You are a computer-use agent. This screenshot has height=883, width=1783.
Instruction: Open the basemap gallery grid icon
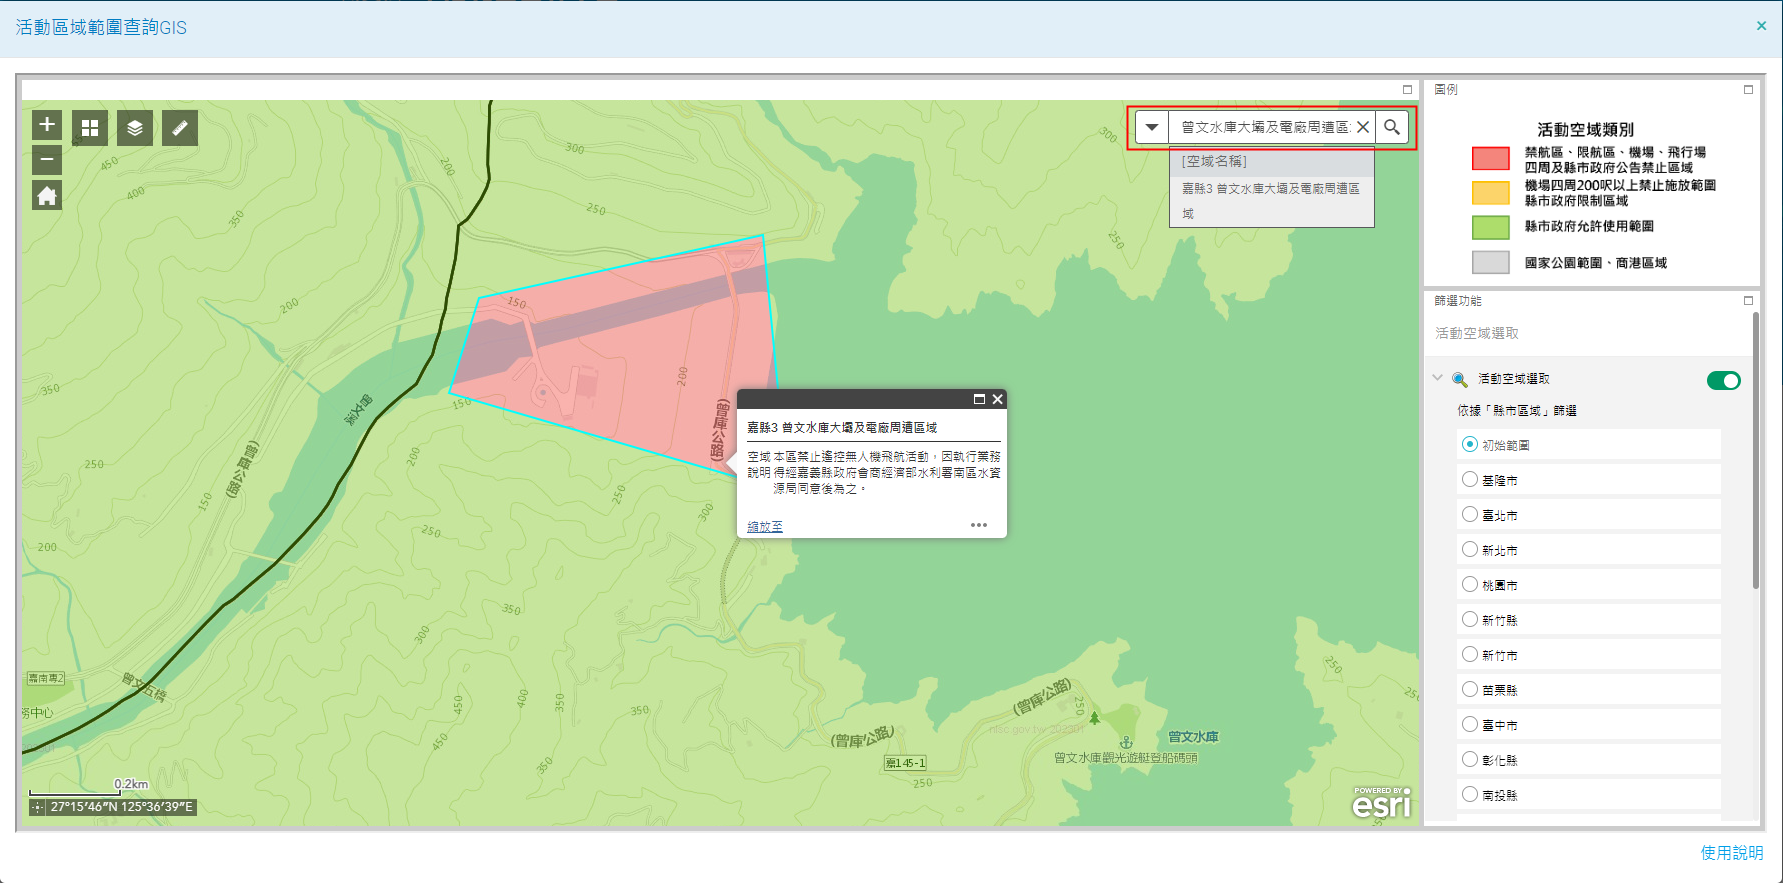[90, 128]
